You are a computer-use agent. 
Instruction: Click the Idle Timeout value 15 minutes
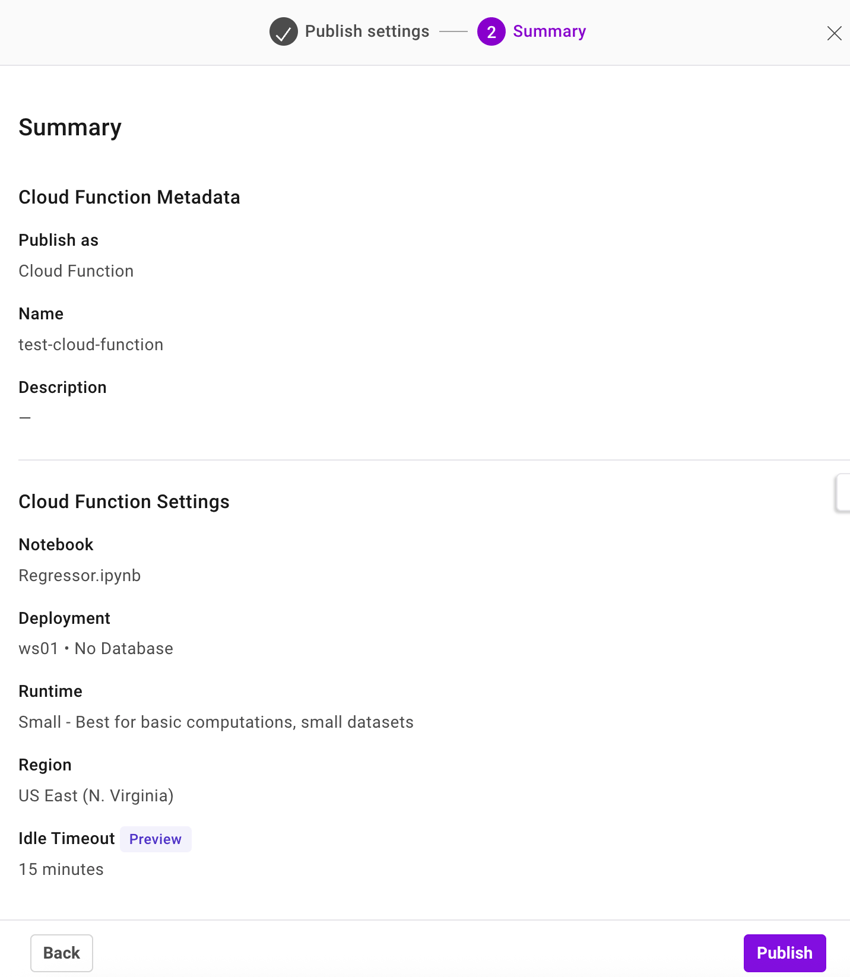pos(61,869)
